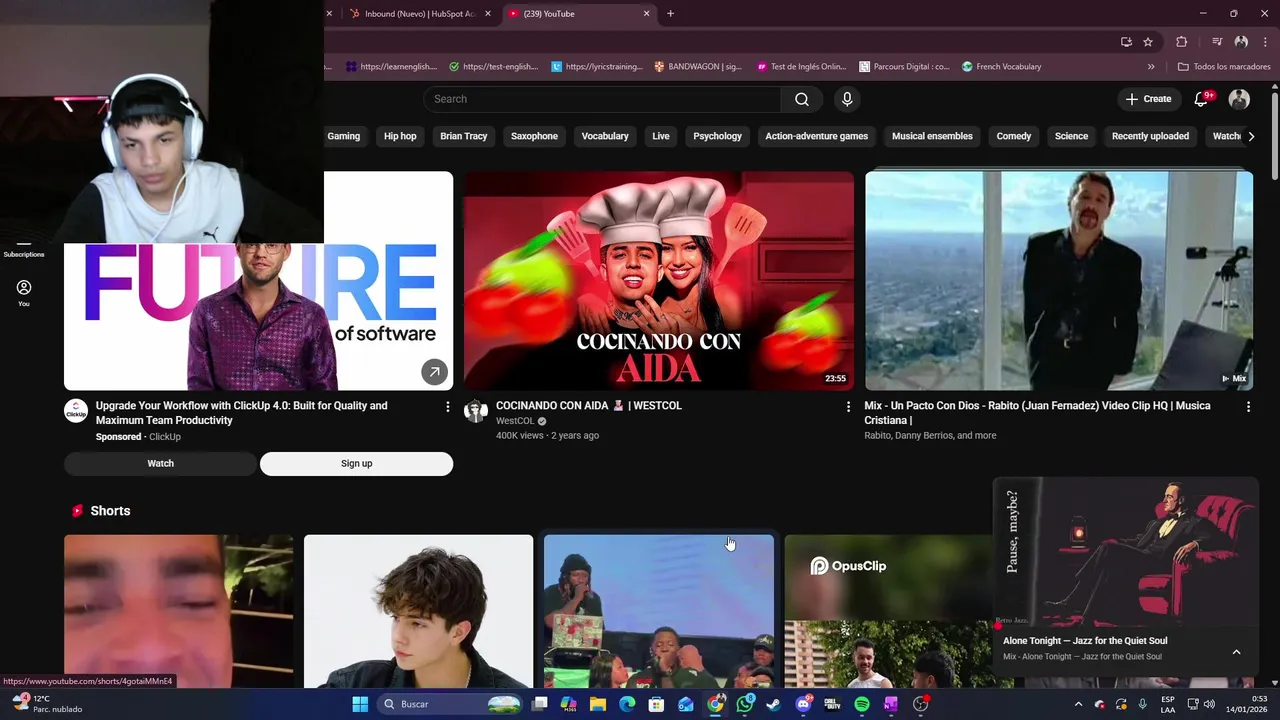Image resolution: width=1280 pixels, height=720 pixels.
Task: Open BANDWAGON bookmark
Action: coord(697,67)
